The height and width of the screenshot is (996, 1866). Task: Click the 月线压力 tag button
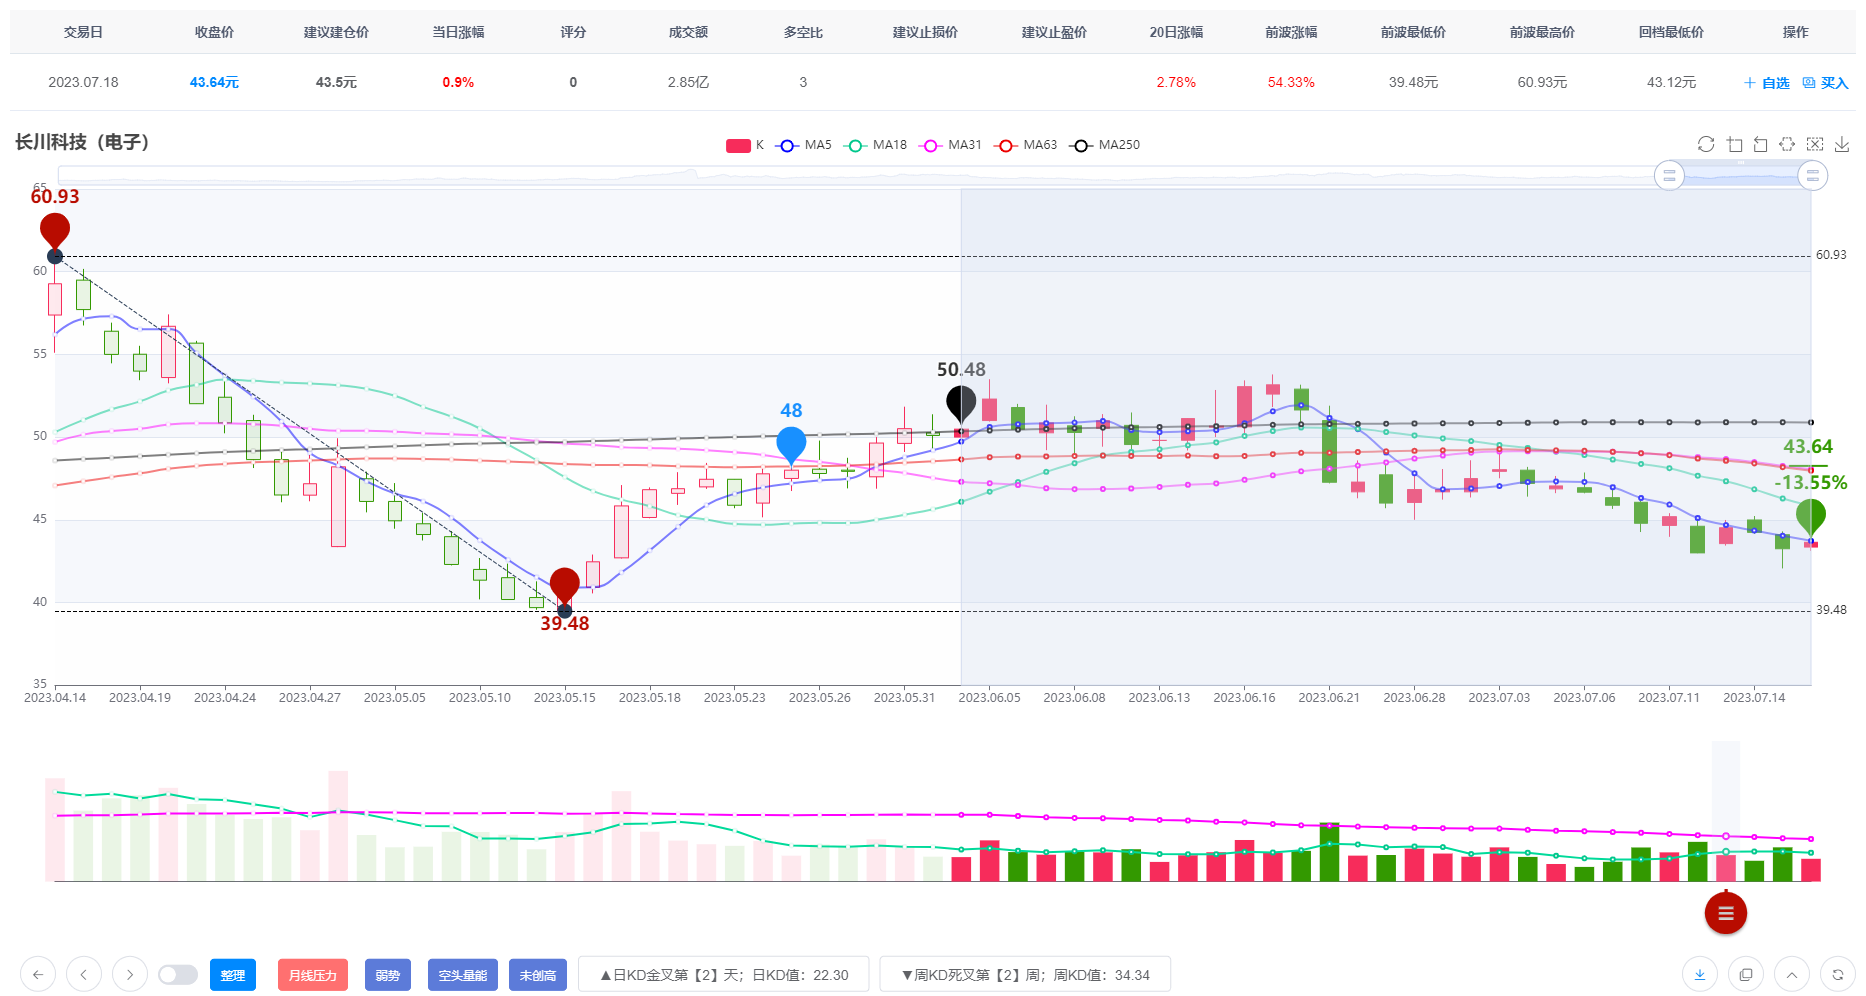(x=313, y=975)
